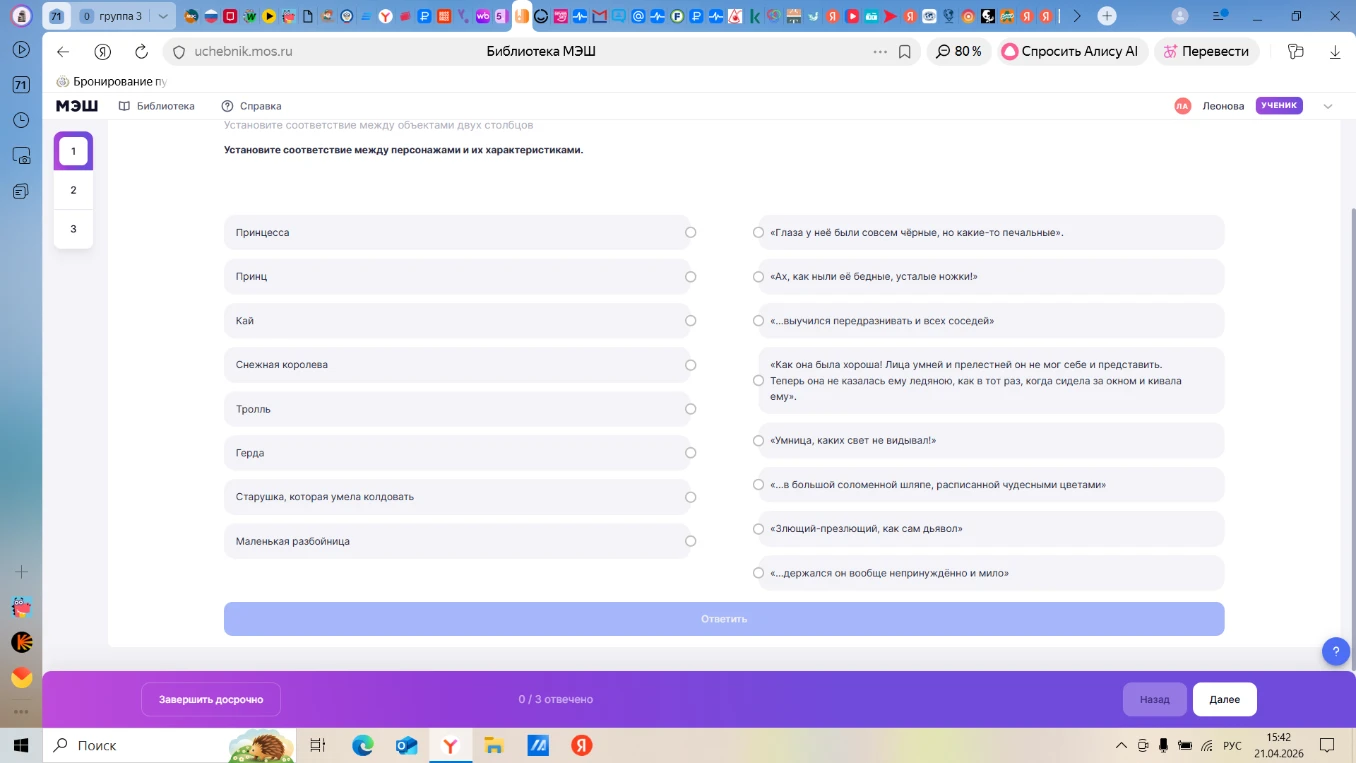This screenshot has width=1356, height=763.
Task: Click the МЭШ logo
Action: [77, 106]
